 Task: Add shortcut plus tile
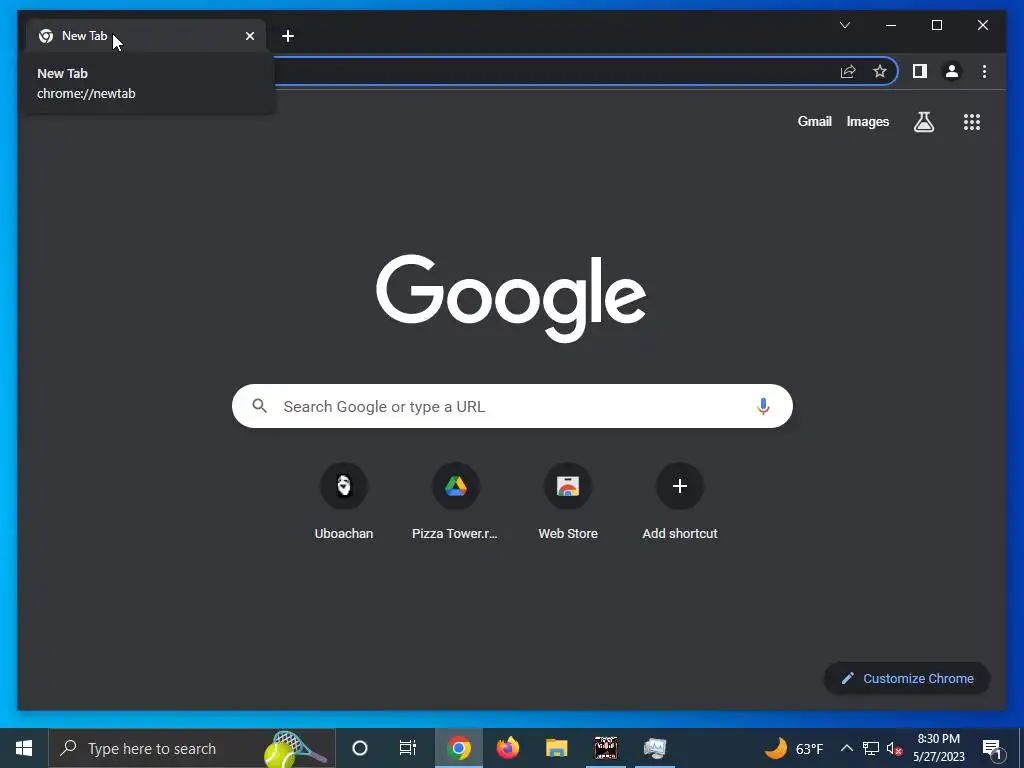(x=680, y=502)
